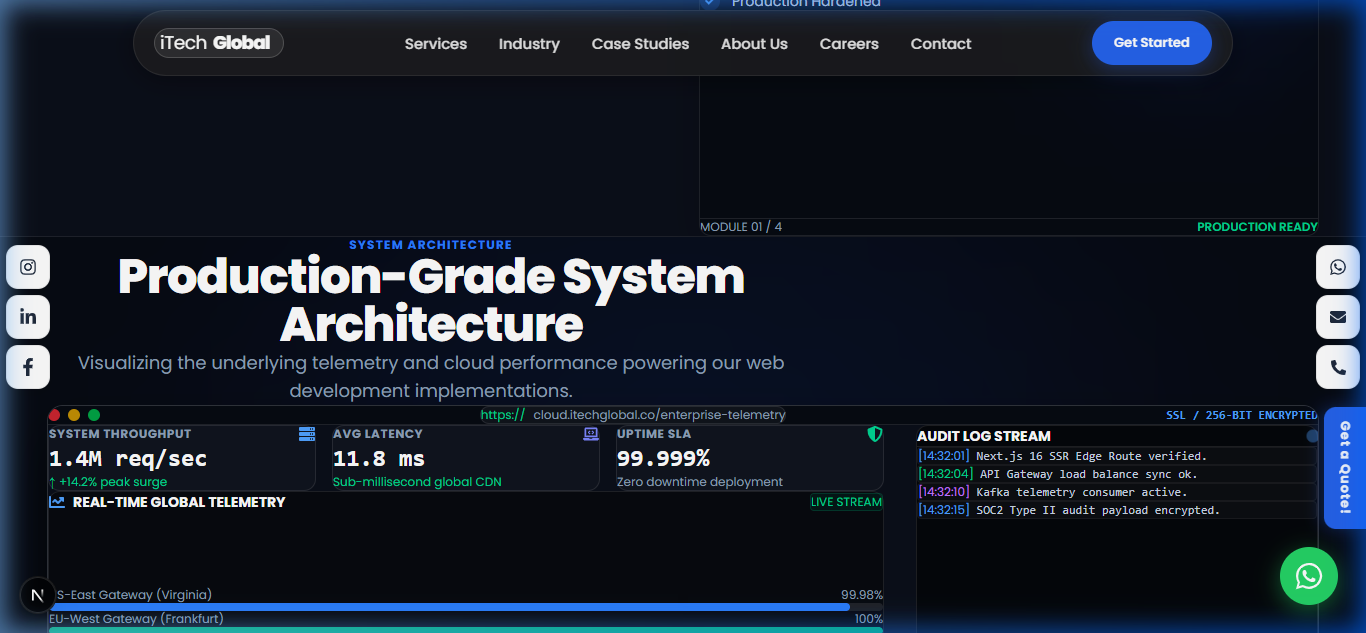Viewport: 1366px width, 633px height.
Task: Click the 1.4M req/sec value
Action: pyautogui.click(x=128, y=459)
